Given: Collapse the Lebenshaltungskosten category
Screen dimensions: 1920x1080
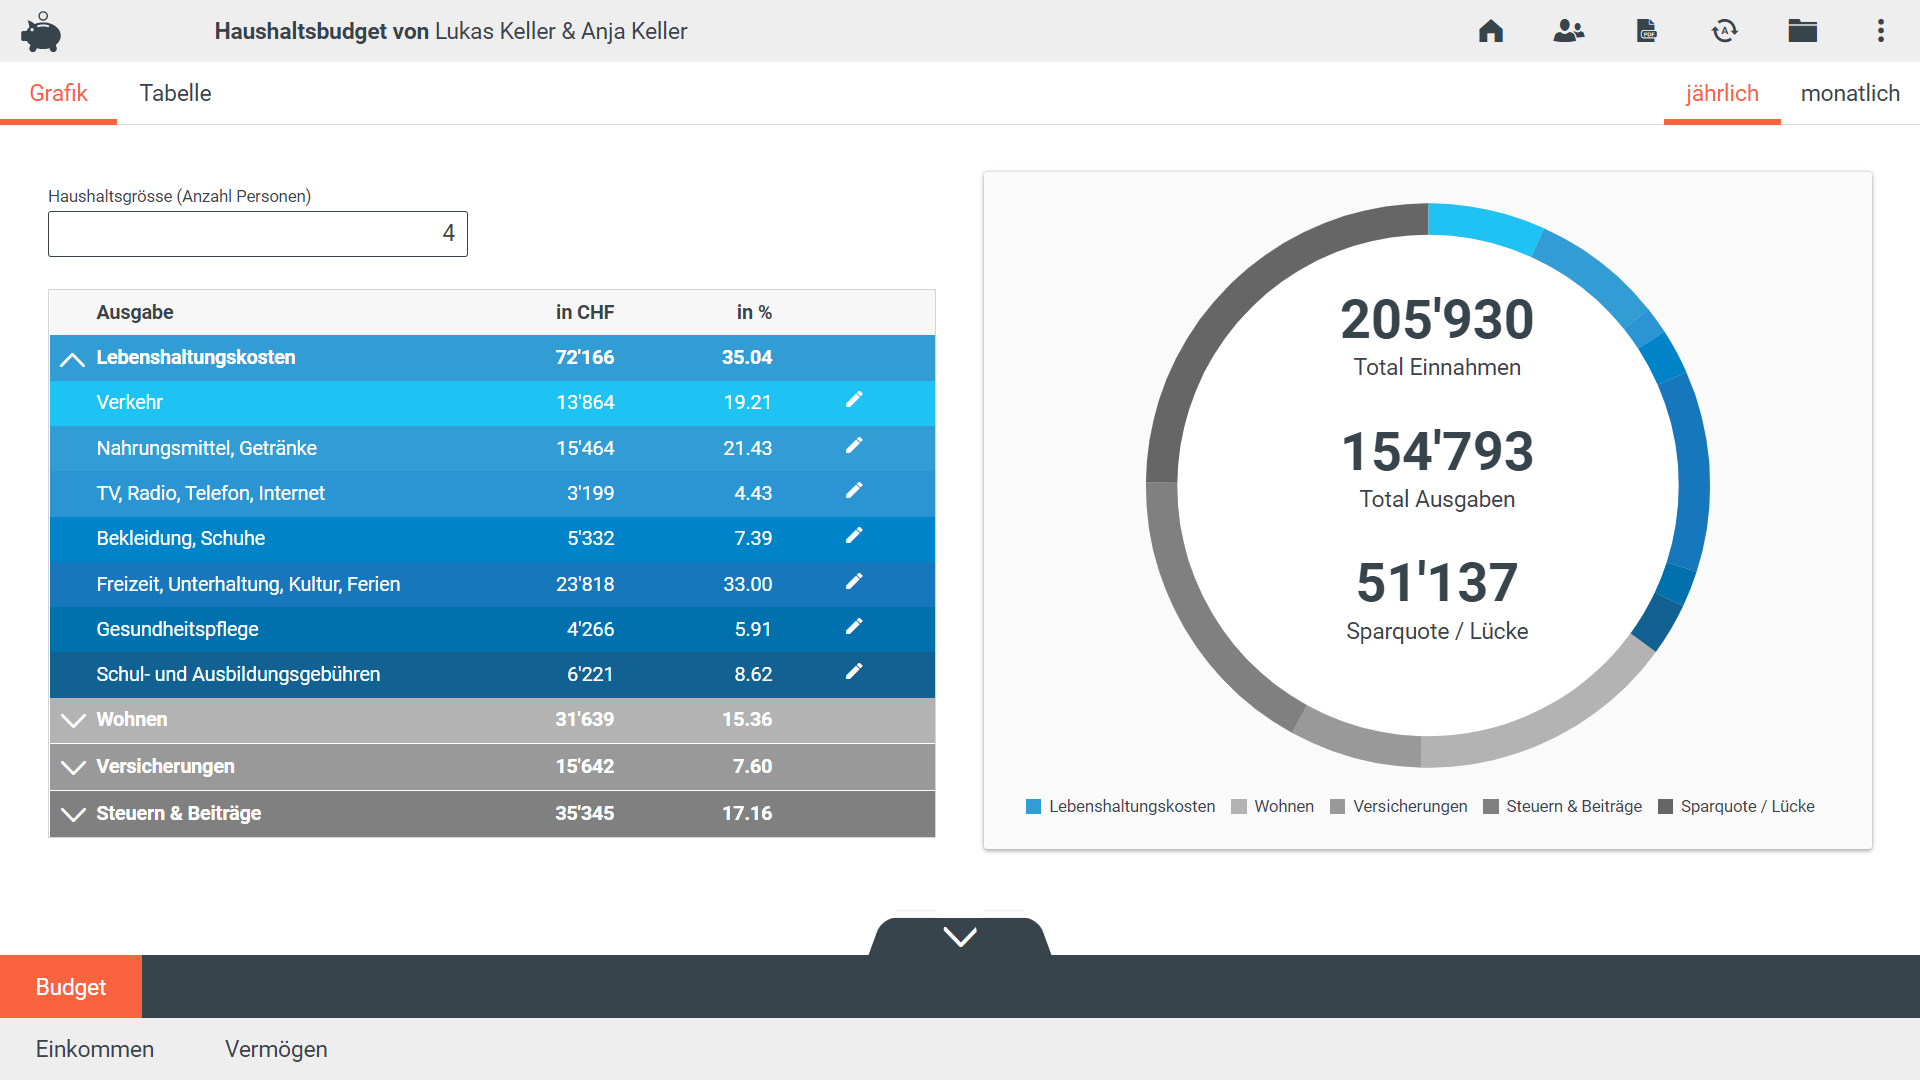Looking at the screenshot, I should (72, 358).
